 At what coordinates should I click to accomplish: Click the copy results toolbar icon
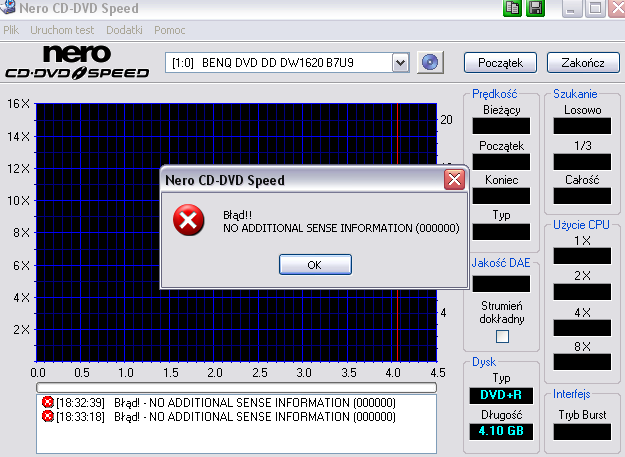[x=512, y=8]
